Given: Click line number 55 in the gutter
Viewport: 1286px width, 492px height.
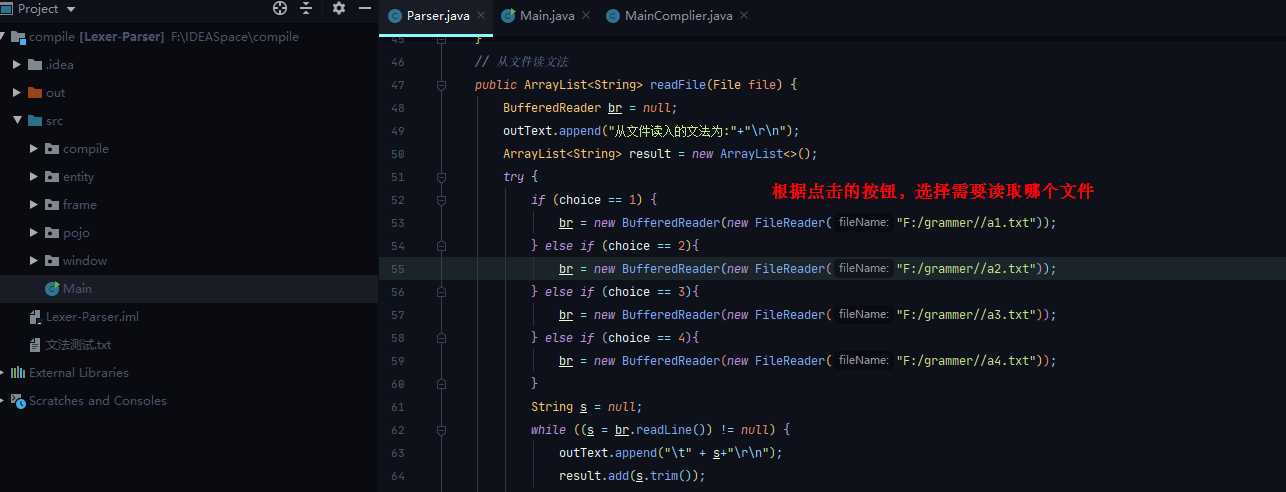Looking at the screenshot, I should (x=397, y=269).
